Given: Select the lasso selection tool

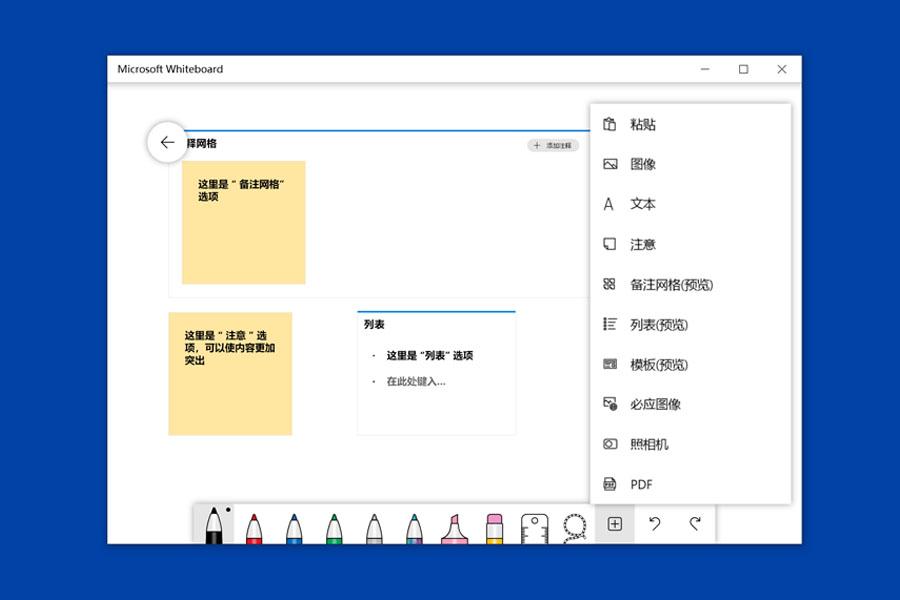Looking at the screenshot, I should click(x=575, y=528).
